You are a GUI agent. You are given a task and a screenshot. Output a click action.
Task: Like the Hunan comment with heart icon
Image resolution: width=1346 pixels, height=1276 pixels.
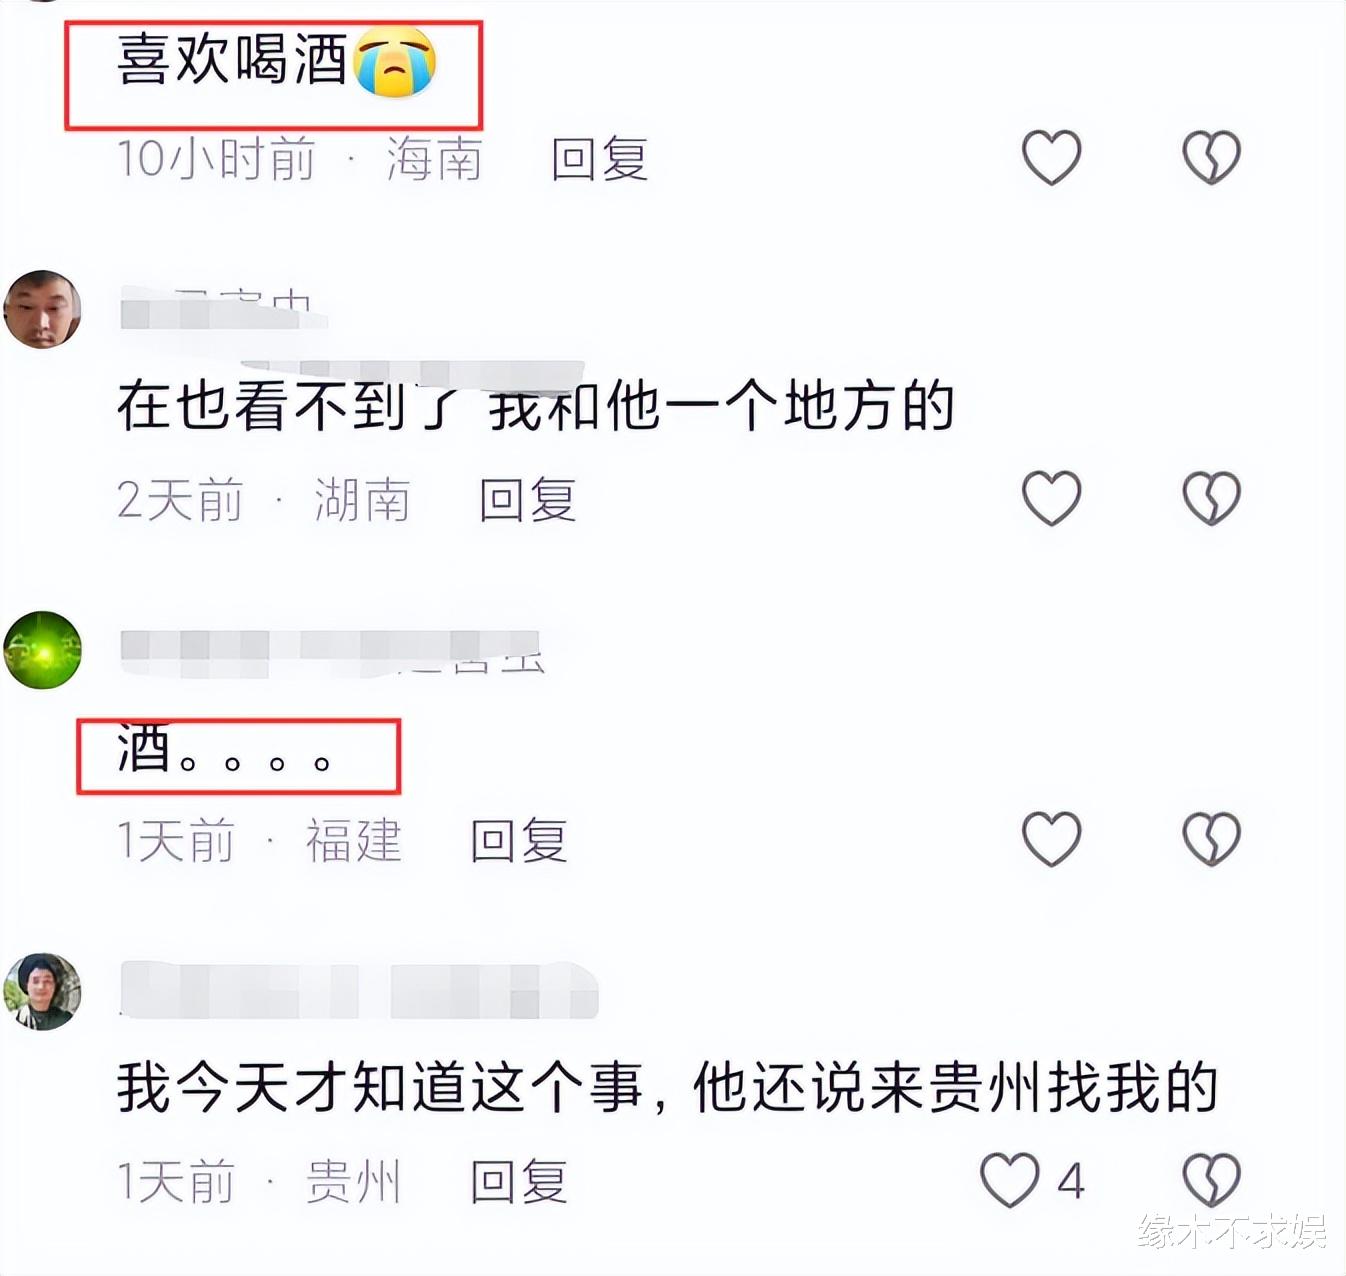tap(1051, 498)
